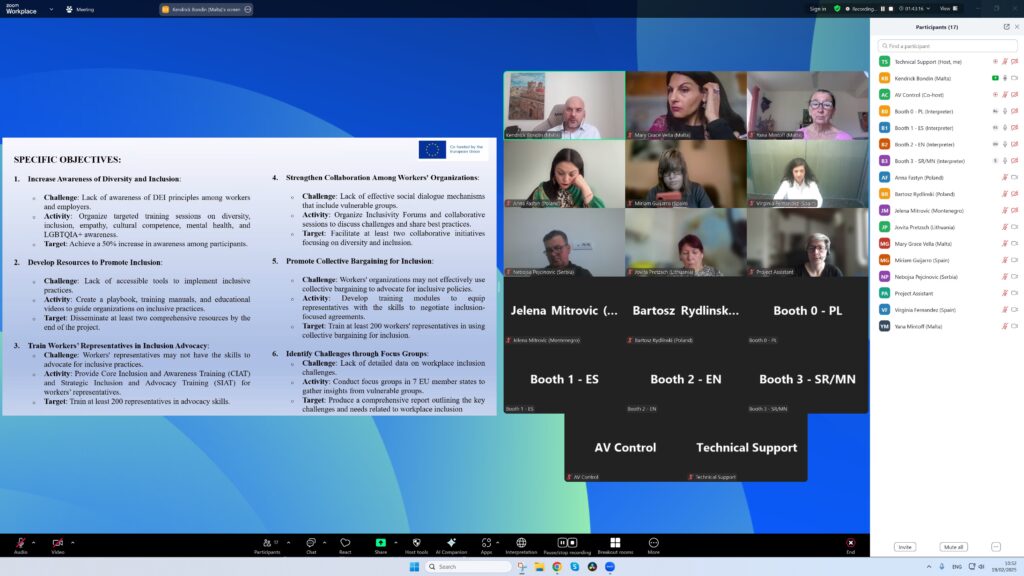This screenshot has height=576, width=1024.
Task: Click the green Share screen icon
Action: click(x=380, y=544)
